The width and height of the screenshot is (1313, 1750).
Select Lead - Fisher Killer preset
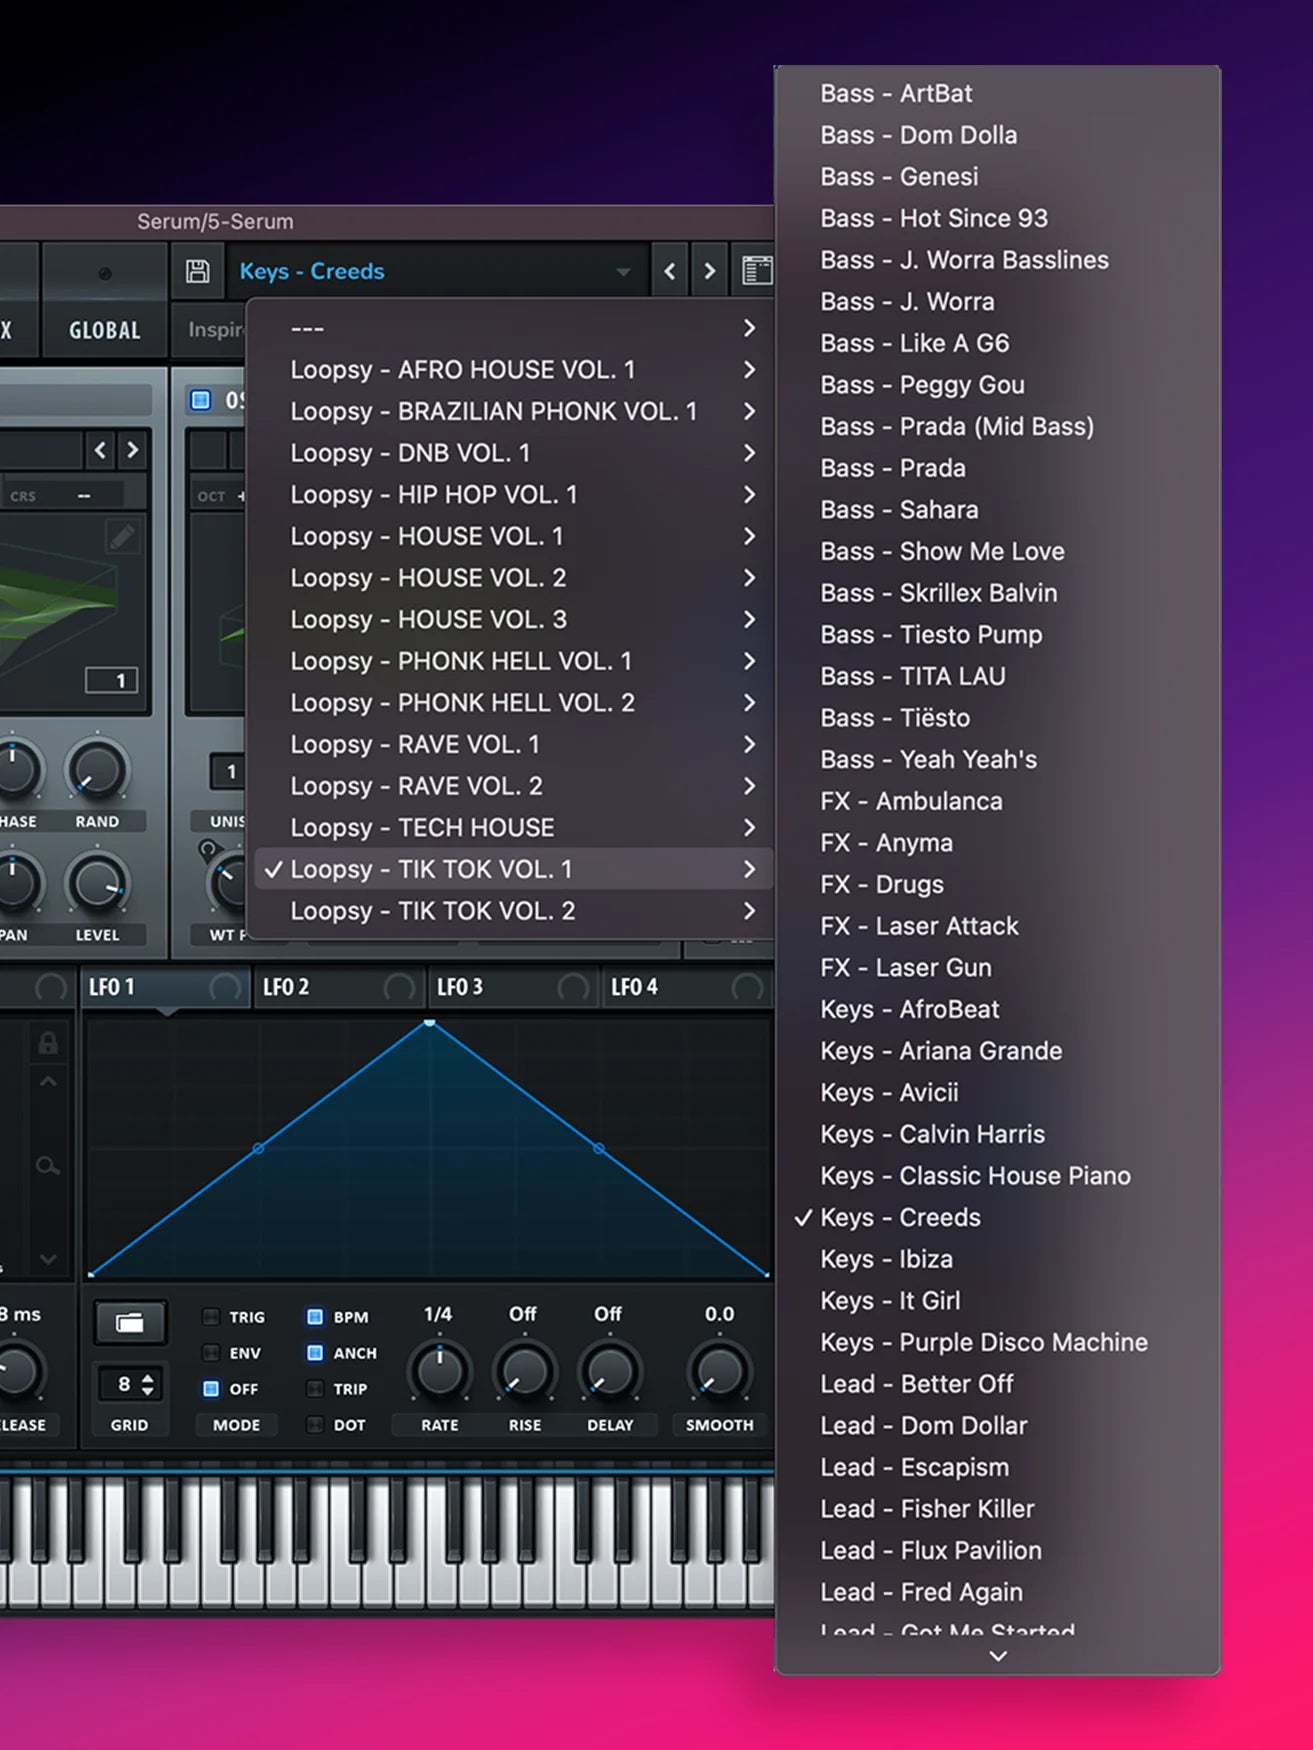[x=997, y=1509]
